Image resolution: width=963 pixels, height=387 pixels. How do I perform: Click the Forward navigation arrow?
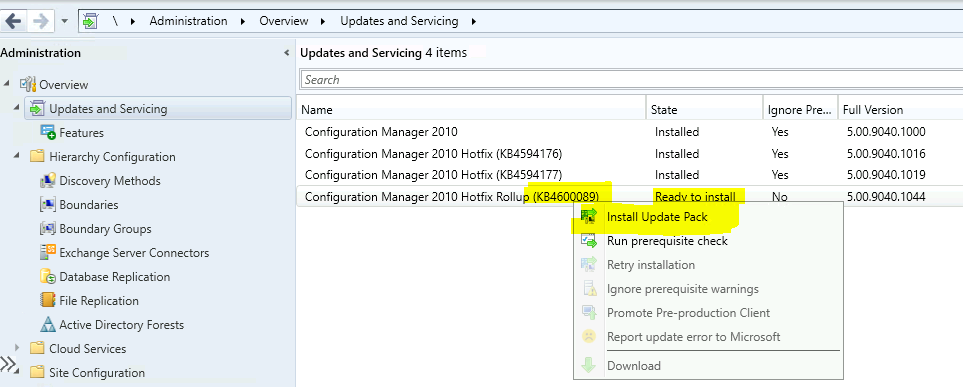click(x=41, y=22)
